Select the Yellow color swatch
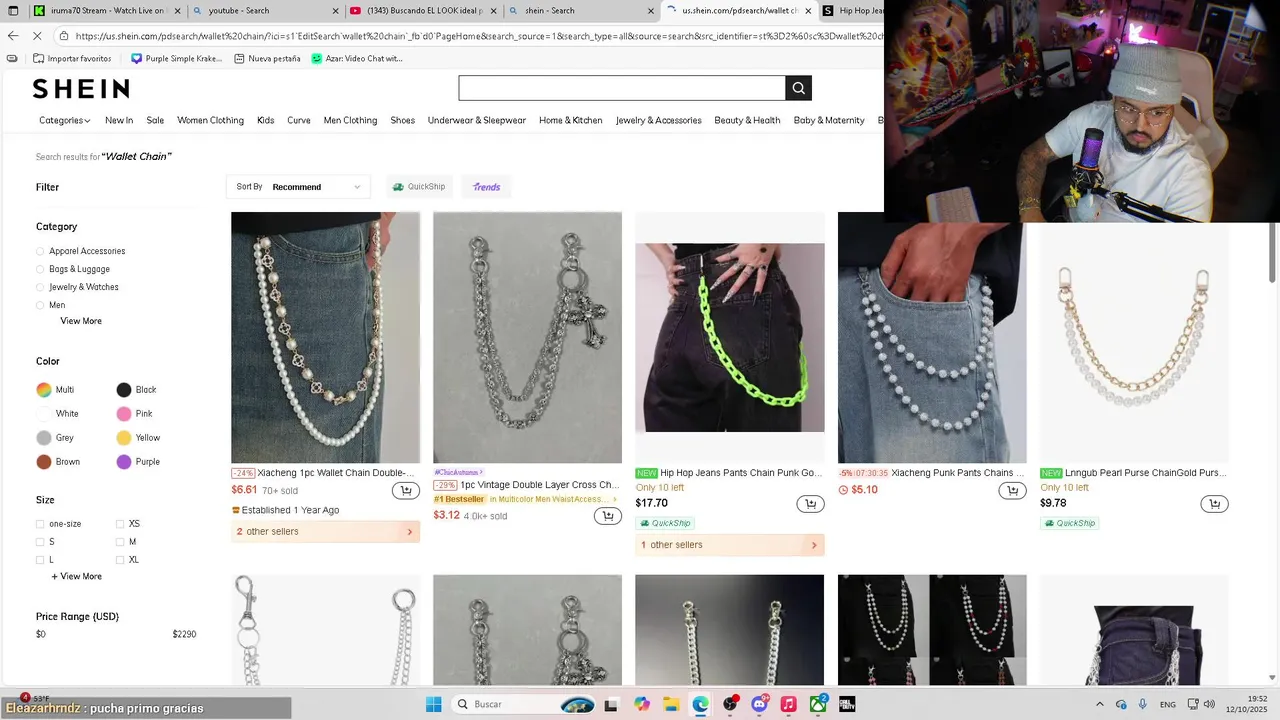The image size is (1280, 720). click(124, 438)
